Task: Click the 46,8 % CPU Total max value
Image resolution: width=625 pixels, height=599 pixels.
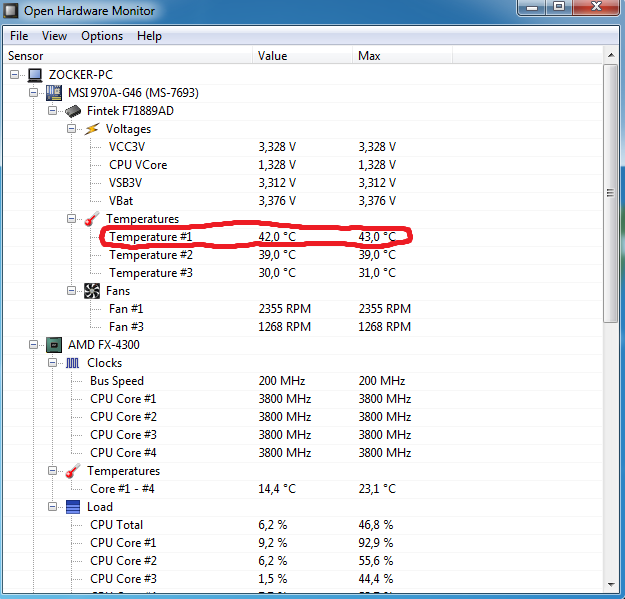Action: pos(376,525)
